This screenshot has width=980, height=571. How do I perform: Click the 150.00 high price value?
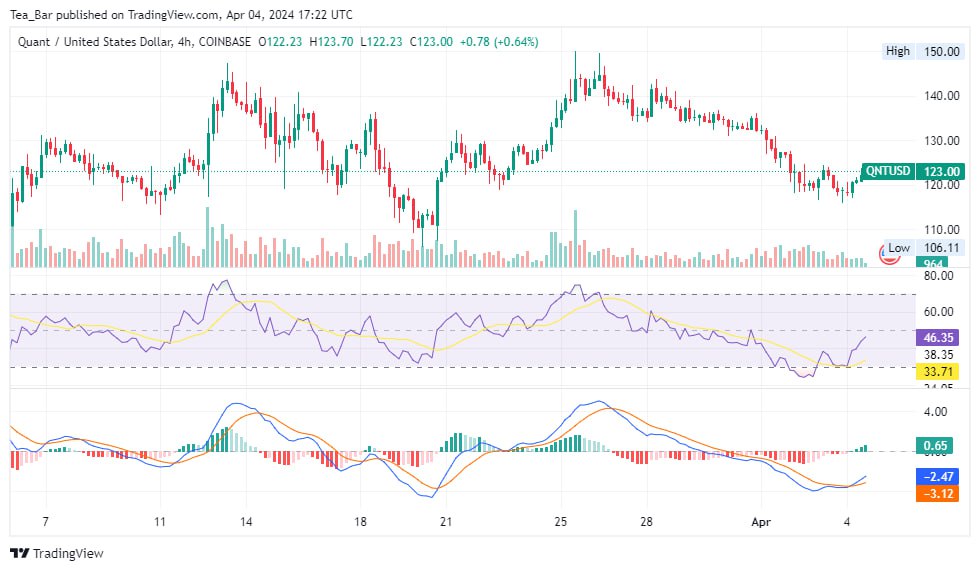(x=941, y=51)
